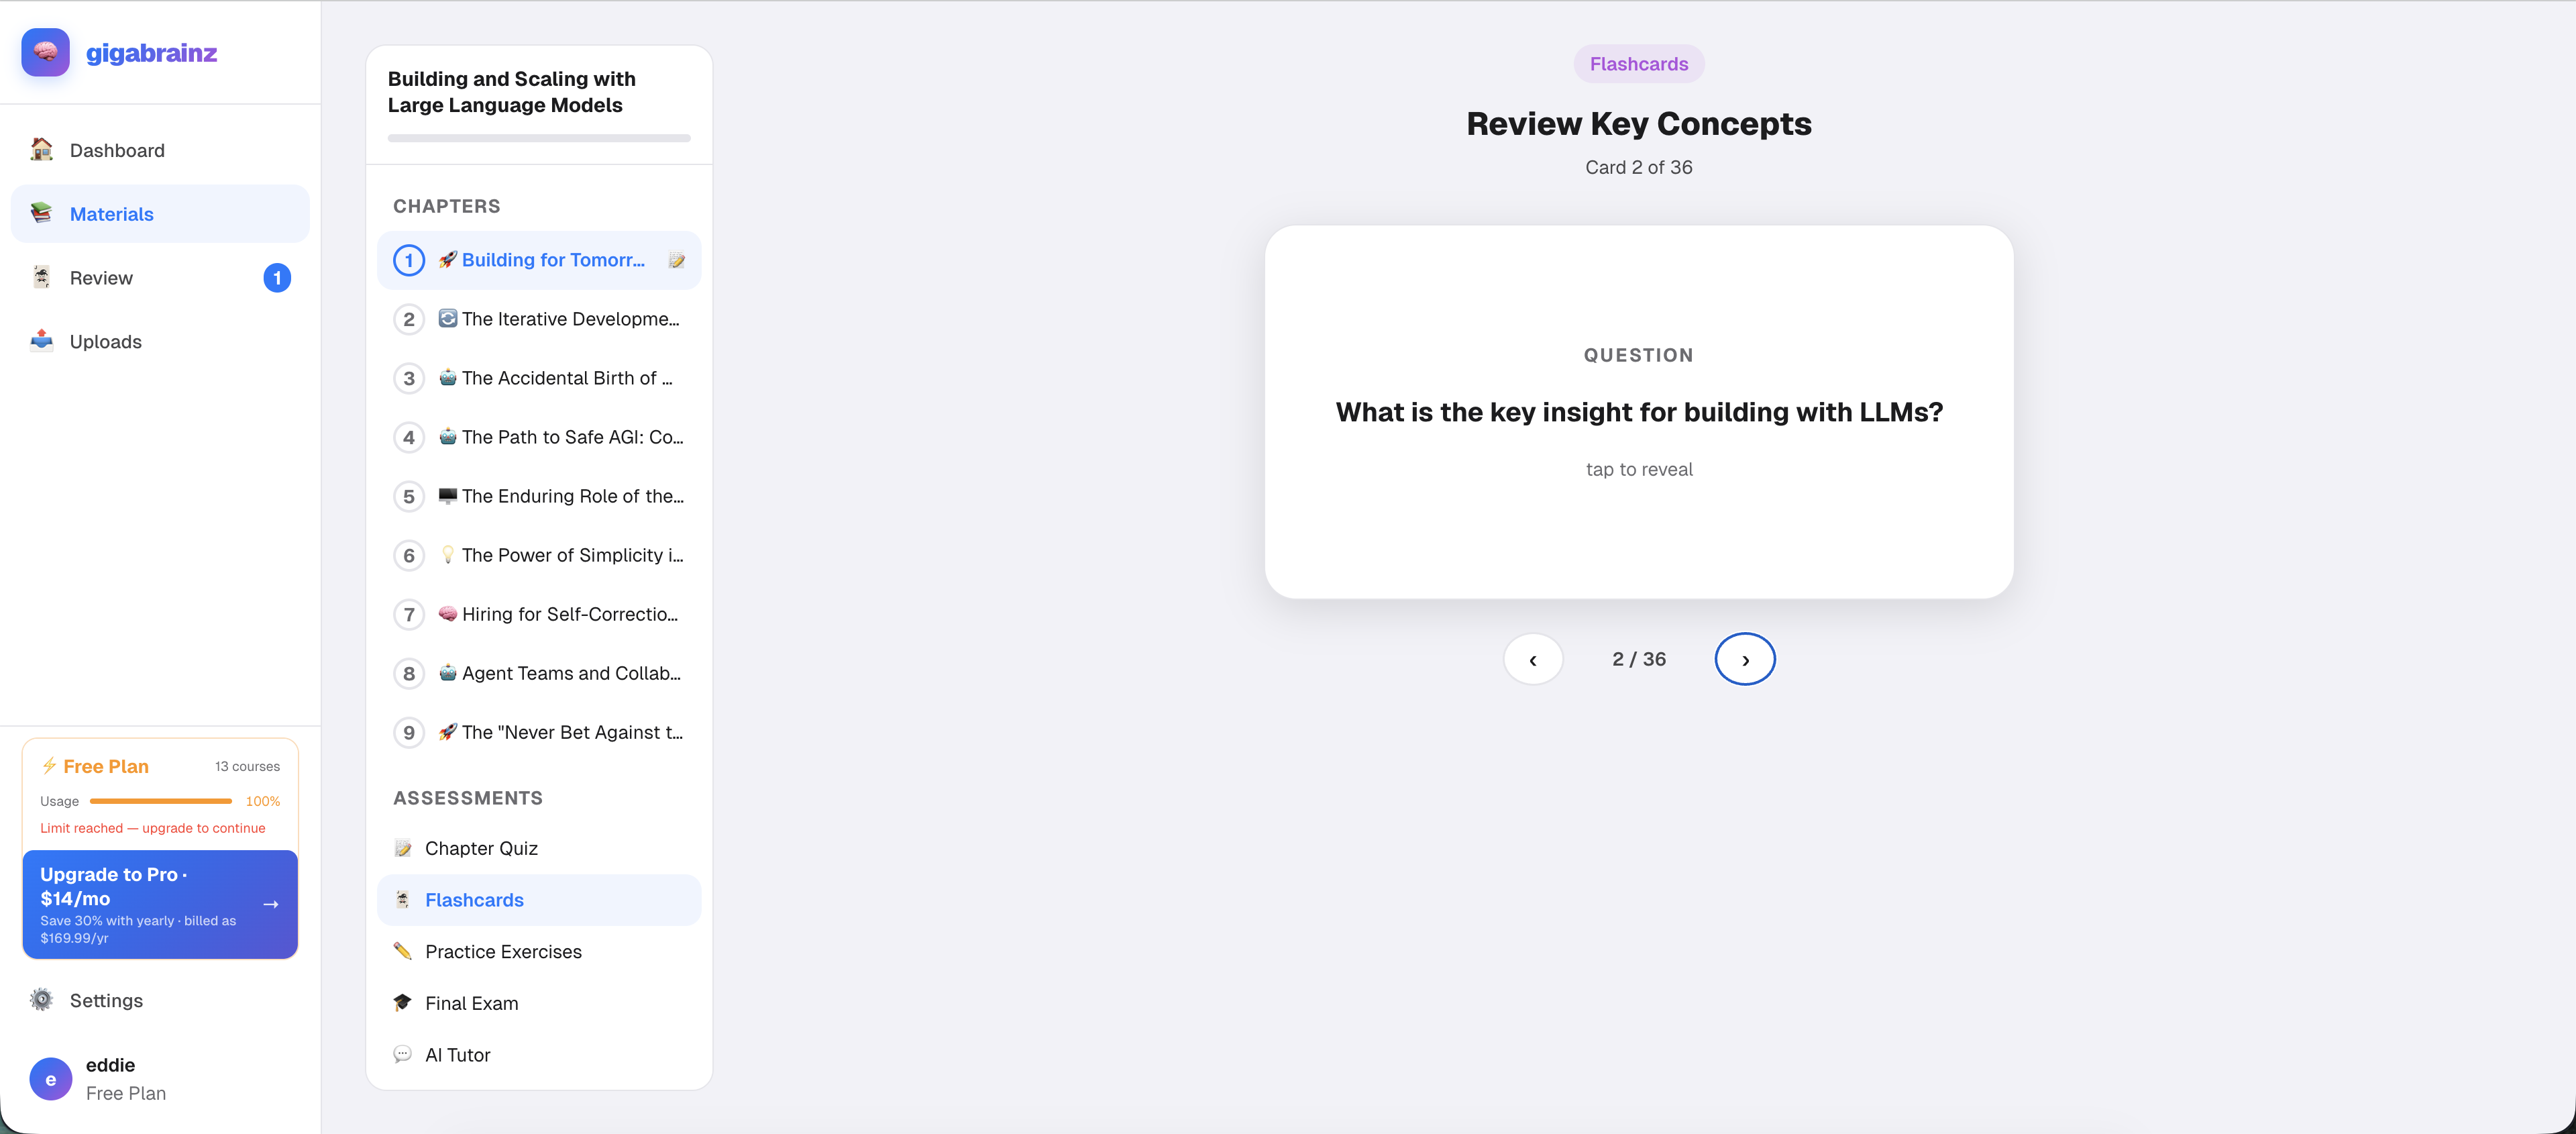
Task: Open Practice Exercises
Action: (503, 951)
